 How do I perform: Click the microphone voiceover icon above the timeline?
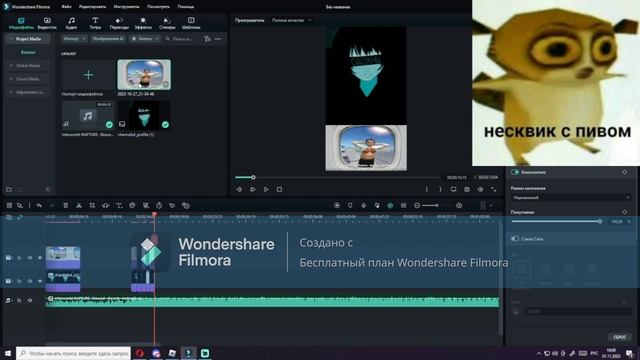(363, 205)
